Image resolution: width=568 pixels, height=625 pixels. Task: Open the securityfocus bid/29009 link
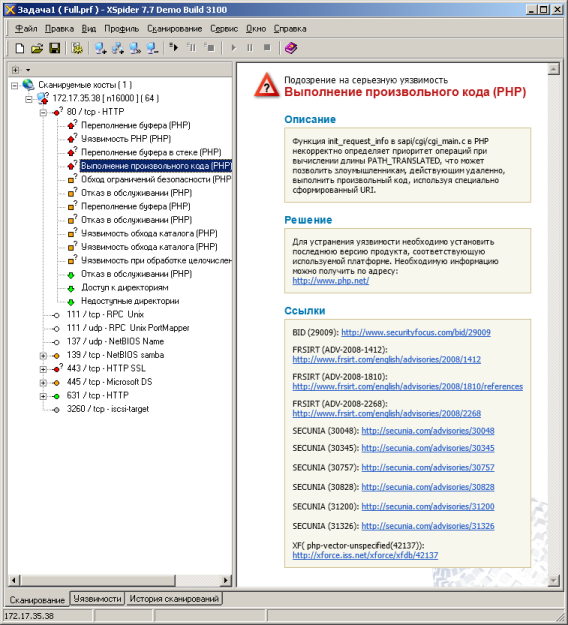pyautogui.click(x=416, y=332)
